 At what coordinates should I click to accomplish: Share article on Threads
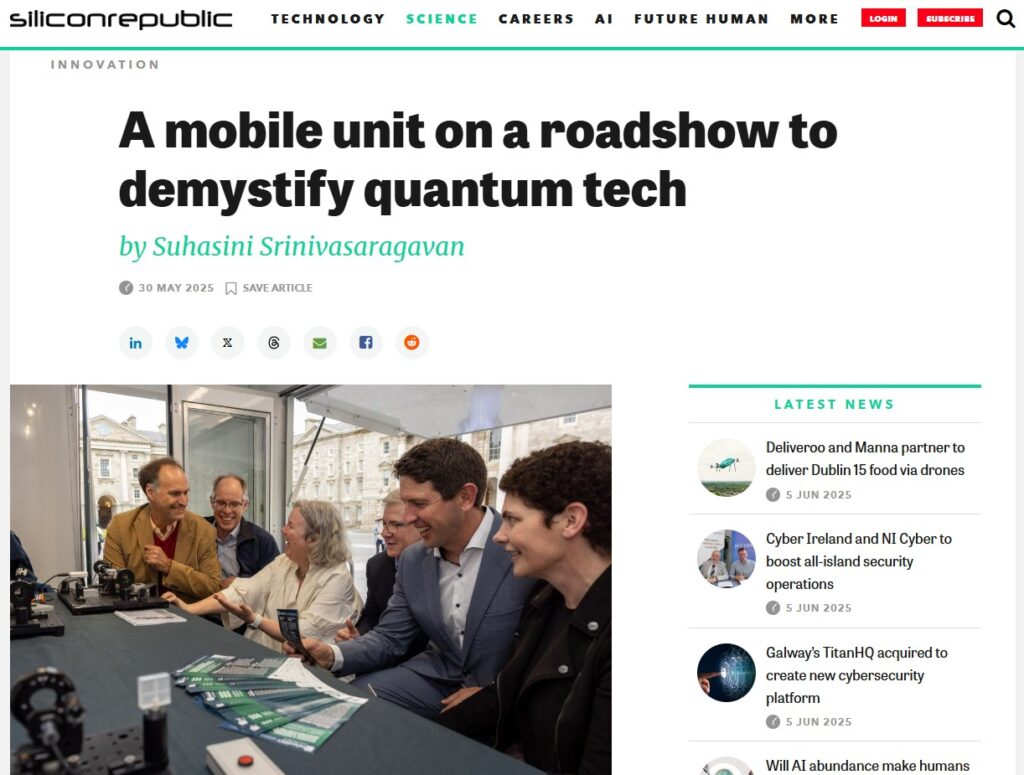(x=274, y=343)
